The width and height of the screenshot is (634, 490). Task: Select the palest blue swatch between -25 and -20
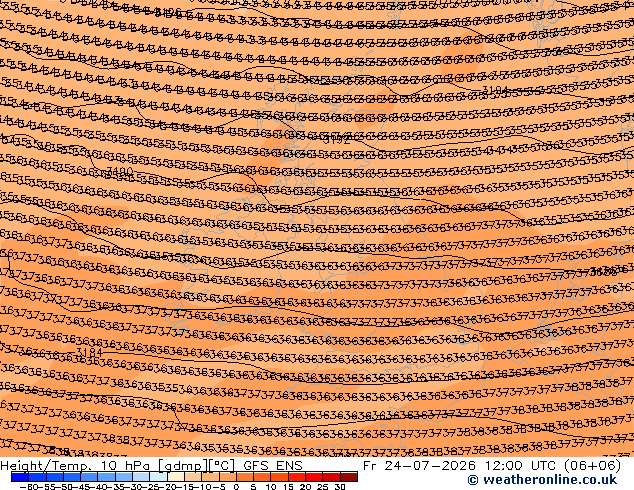(x=158, y=477)
